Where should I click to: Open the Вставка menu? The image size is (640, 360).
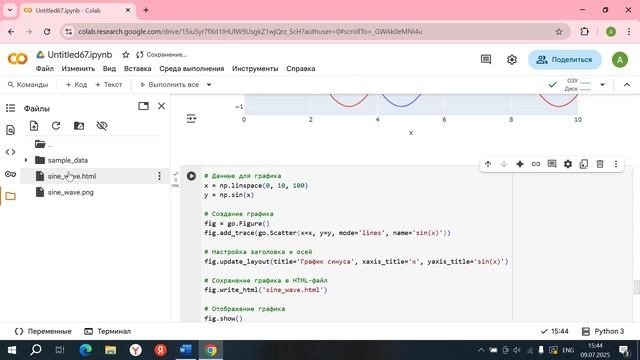point(138,69)
